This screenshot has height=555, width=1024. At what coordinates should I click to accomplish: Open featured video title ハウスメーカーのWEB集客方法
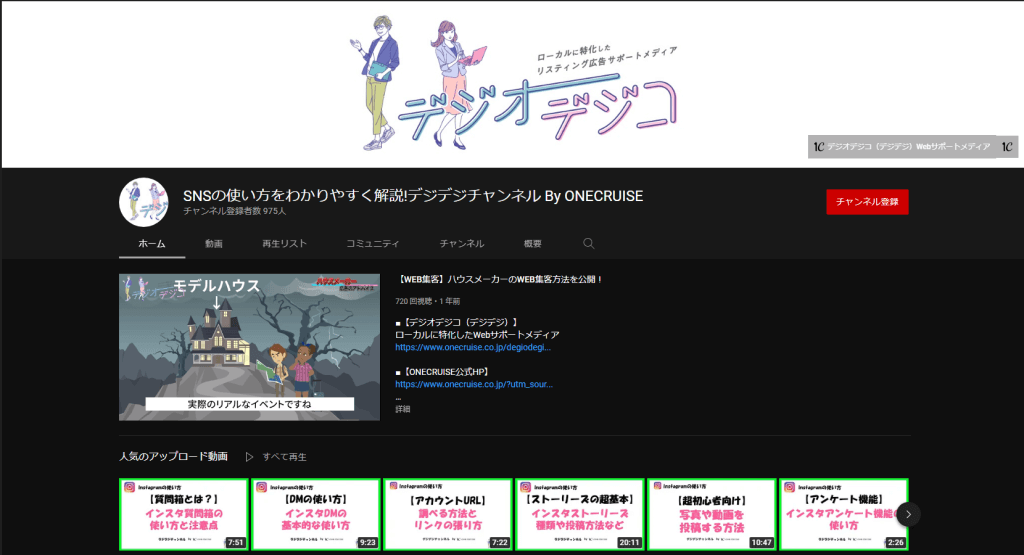tap(500, 279)
